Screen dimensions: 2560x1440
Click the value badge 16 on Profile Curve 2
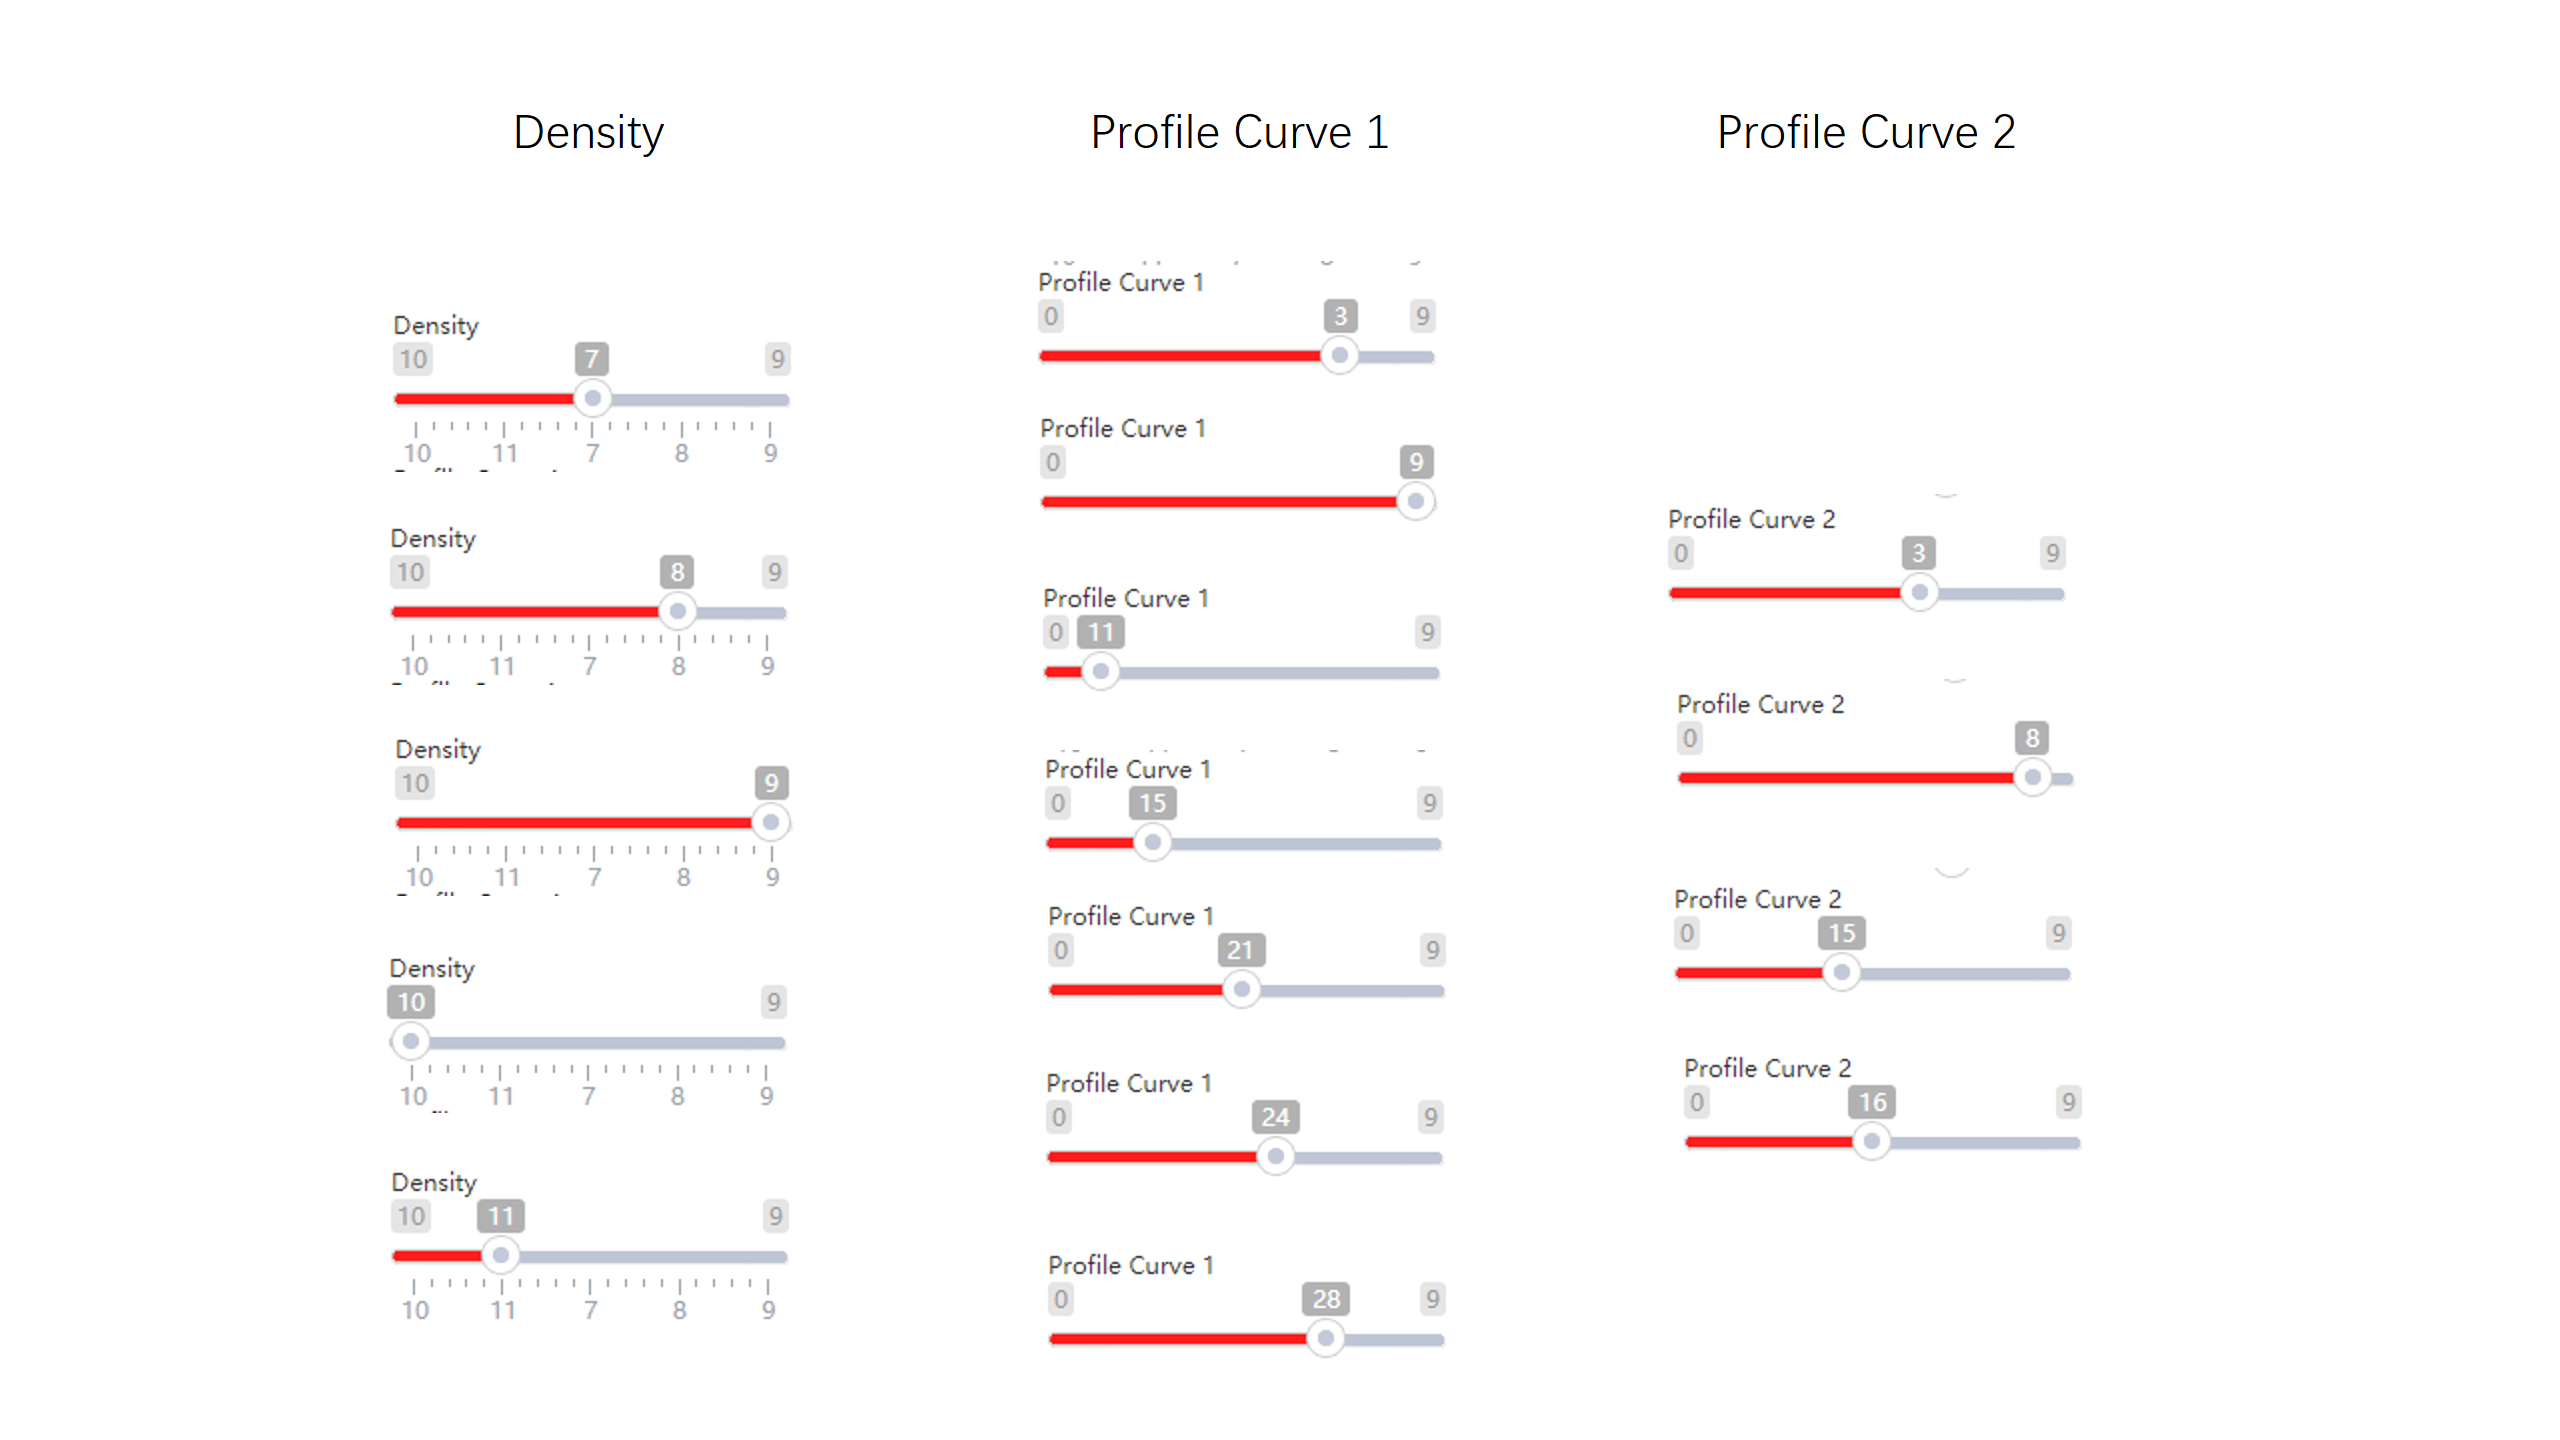(1872, 1102)
